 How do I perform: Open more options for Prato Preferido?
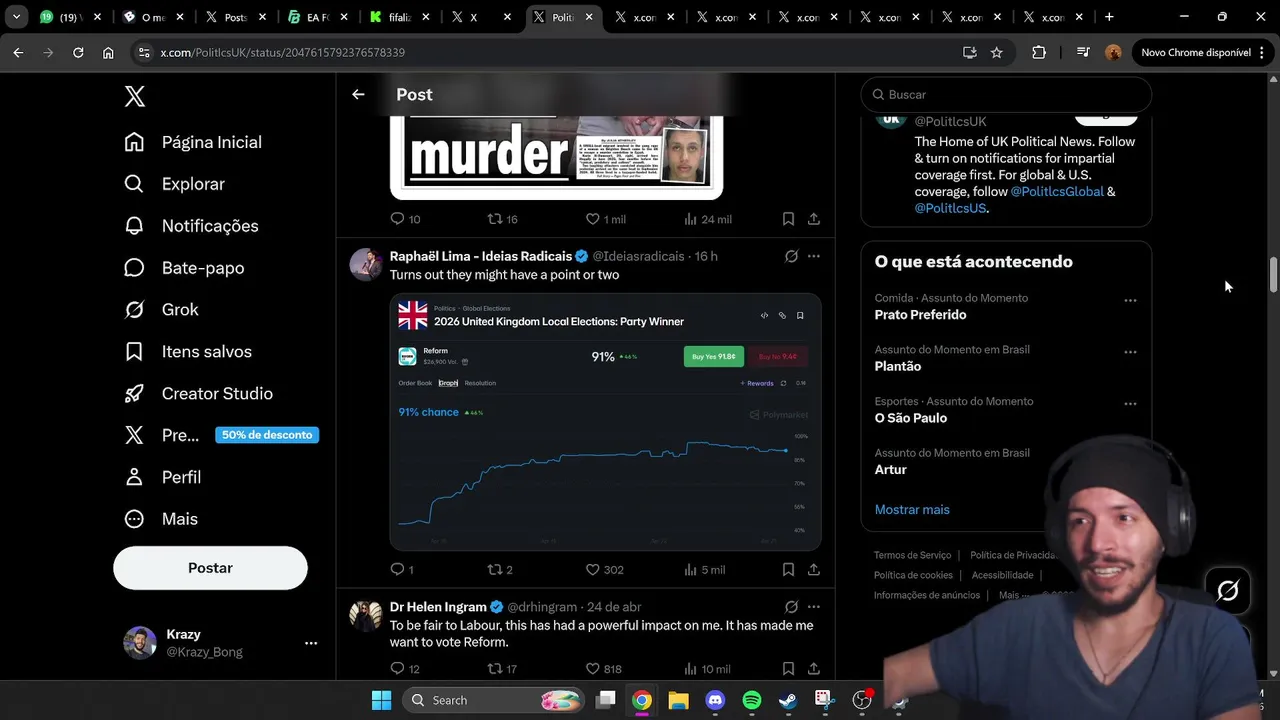click(x=1130, y=300)
